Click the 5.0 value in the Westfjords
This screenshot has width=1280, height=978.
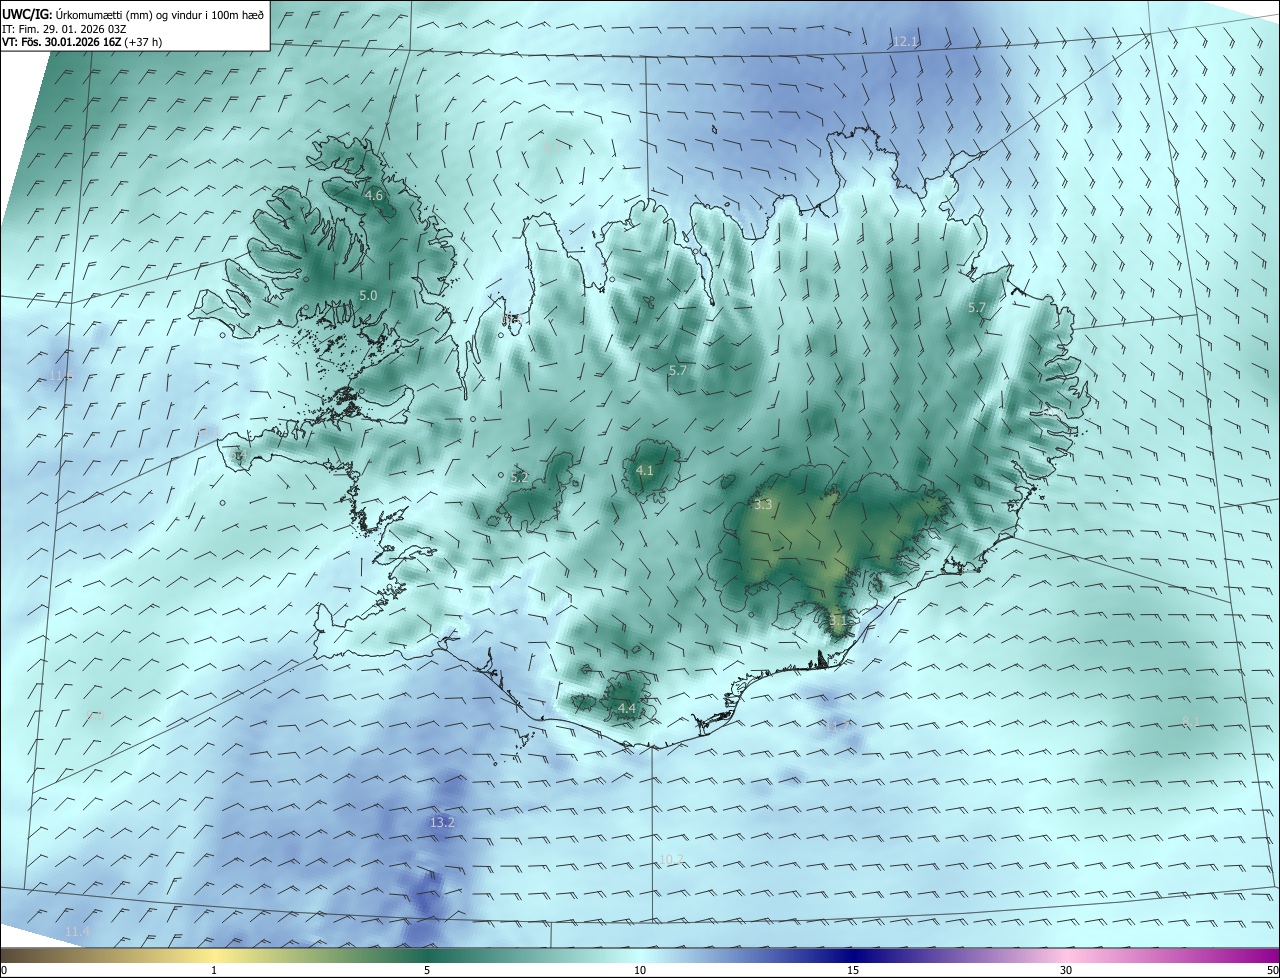368,296
